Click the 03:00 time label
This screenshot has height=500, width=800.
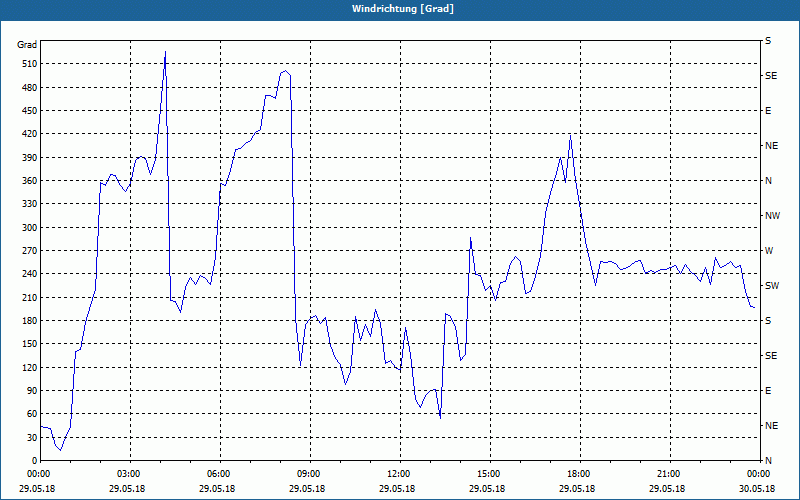(x=129, y=474)
